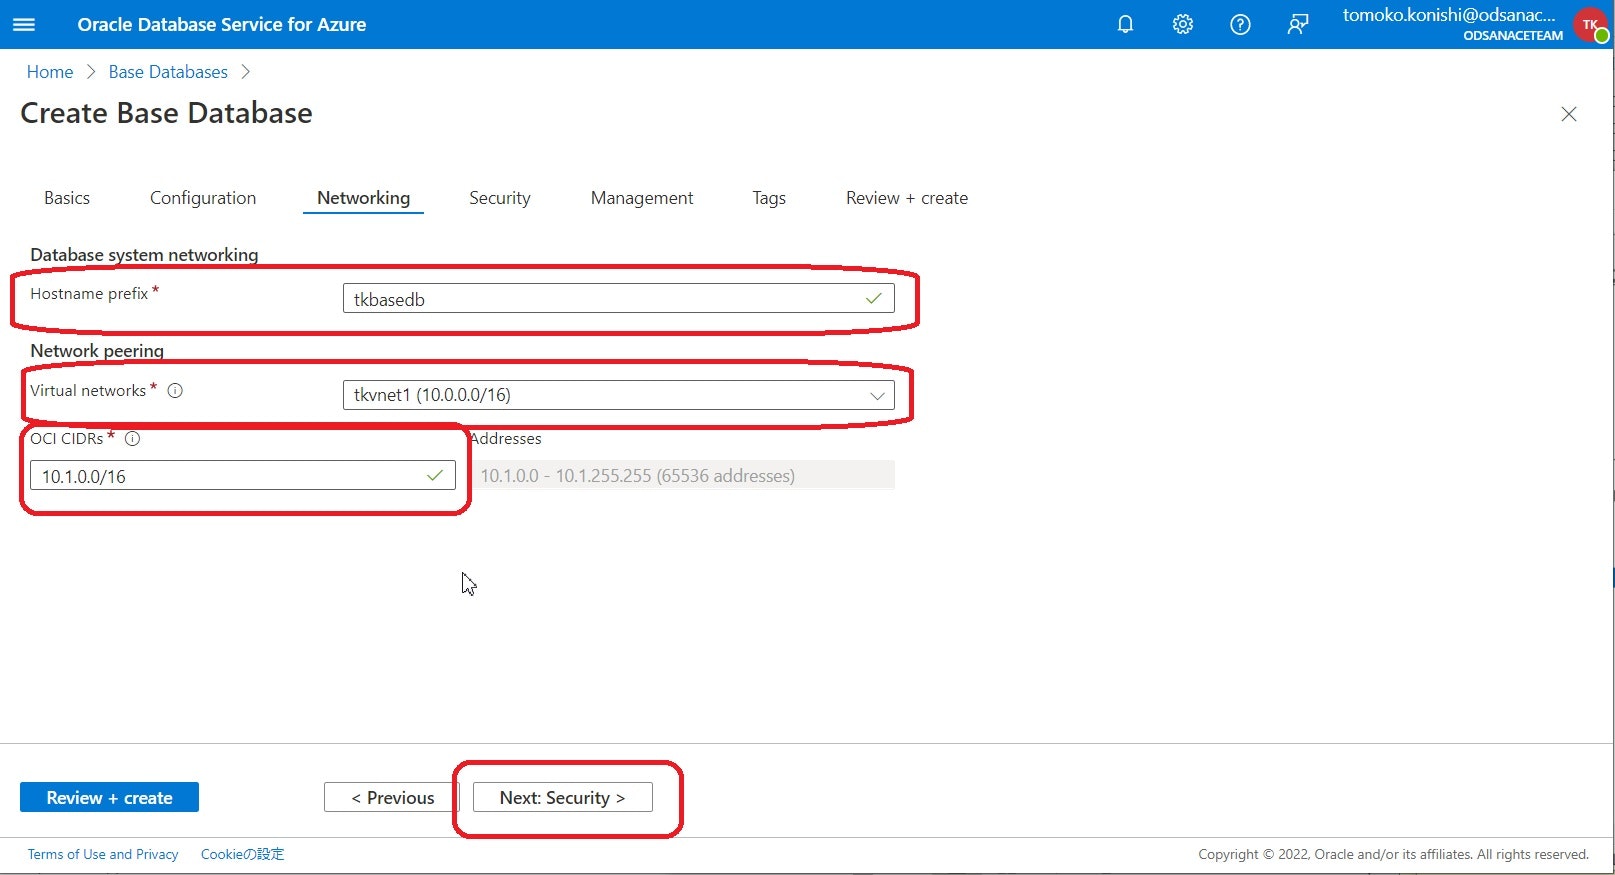Show info for Virtual networks
Image resolution: width=1615 pixels, height=875 pixels.
(x=175, y=391)
